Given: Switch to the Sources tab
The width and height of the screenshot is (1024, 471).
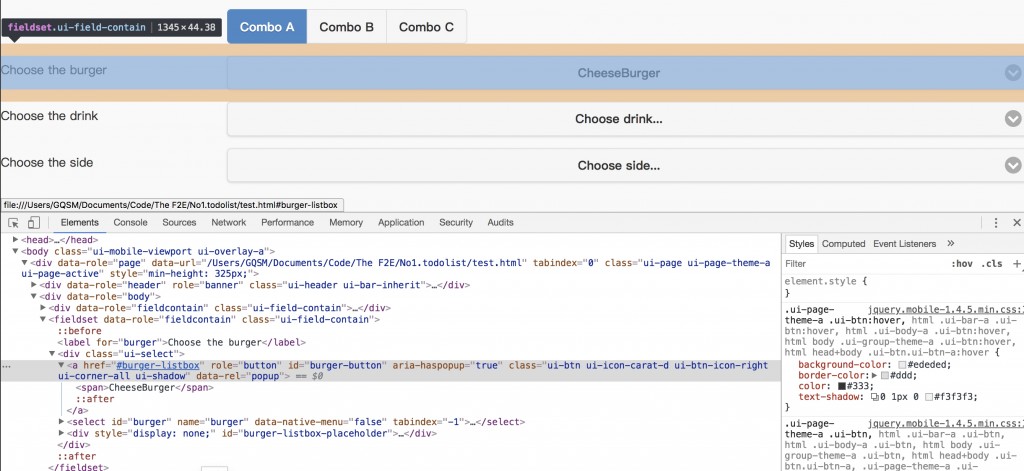Looking at the screenshot, I should point(180,222).
